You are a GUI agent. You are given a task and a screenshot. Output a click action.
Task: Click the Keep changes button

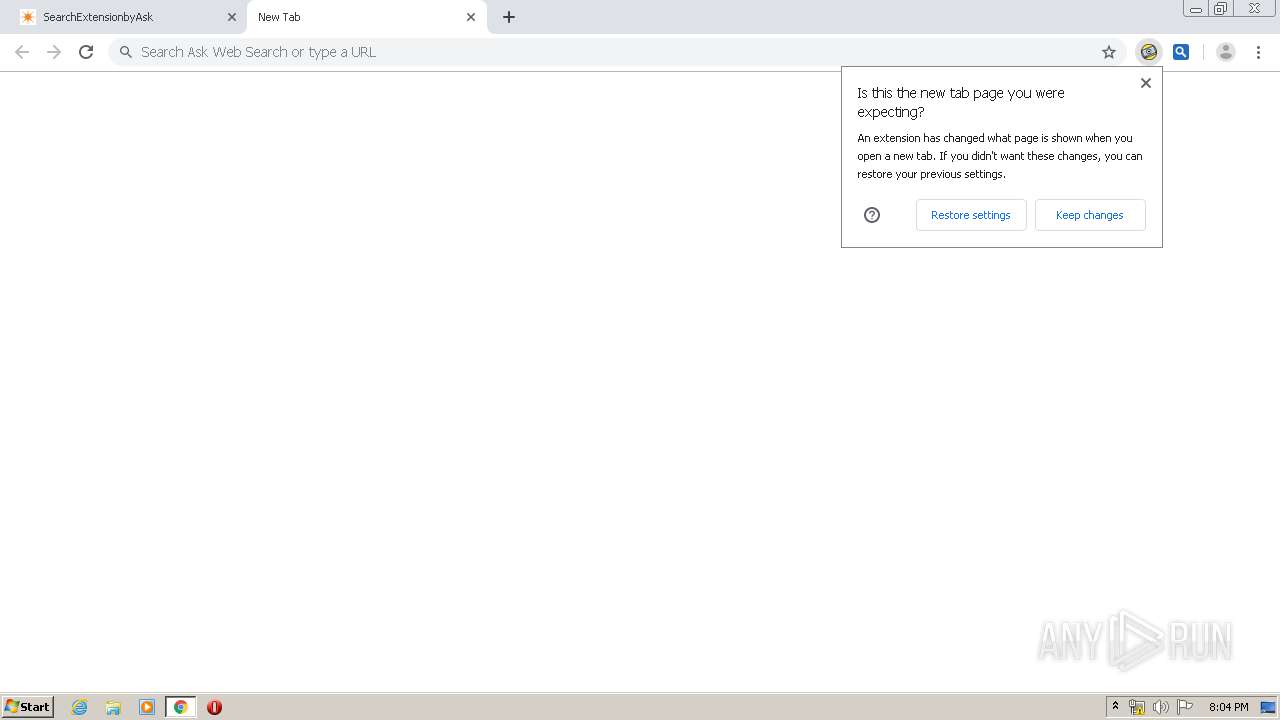click(1090, 215)
